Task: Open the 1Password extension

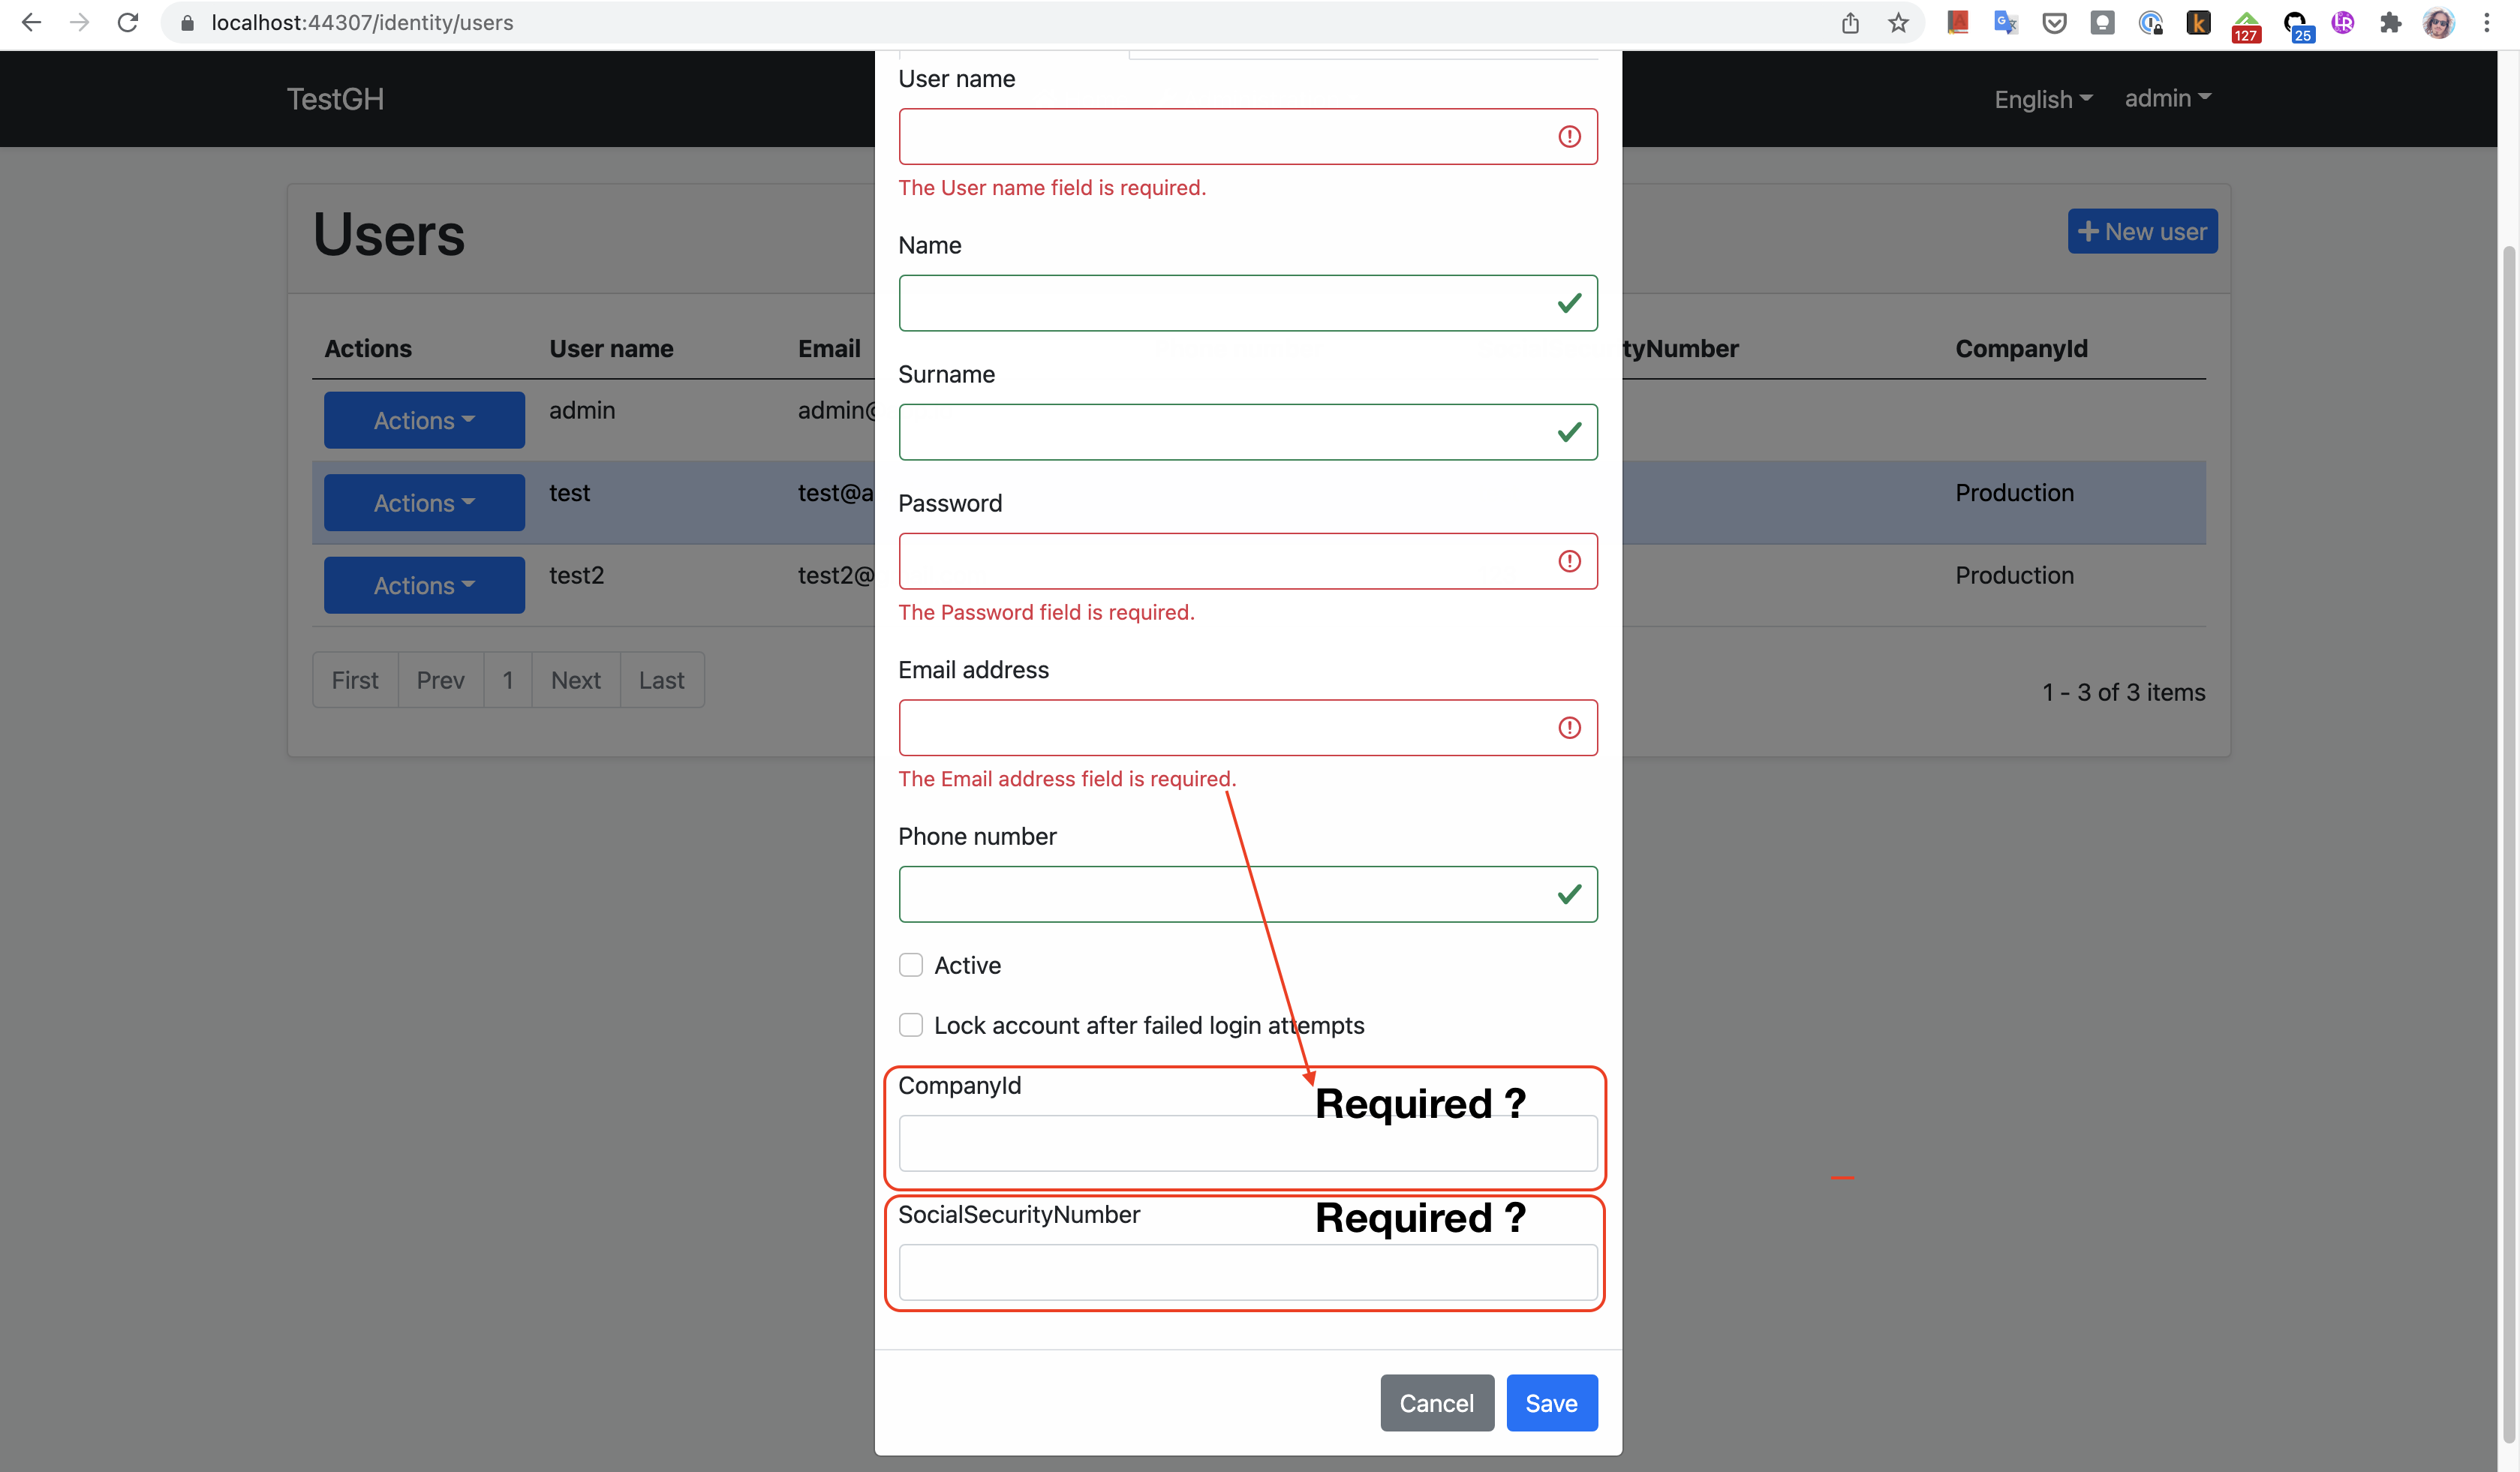Action: (x=2151, y=23)
